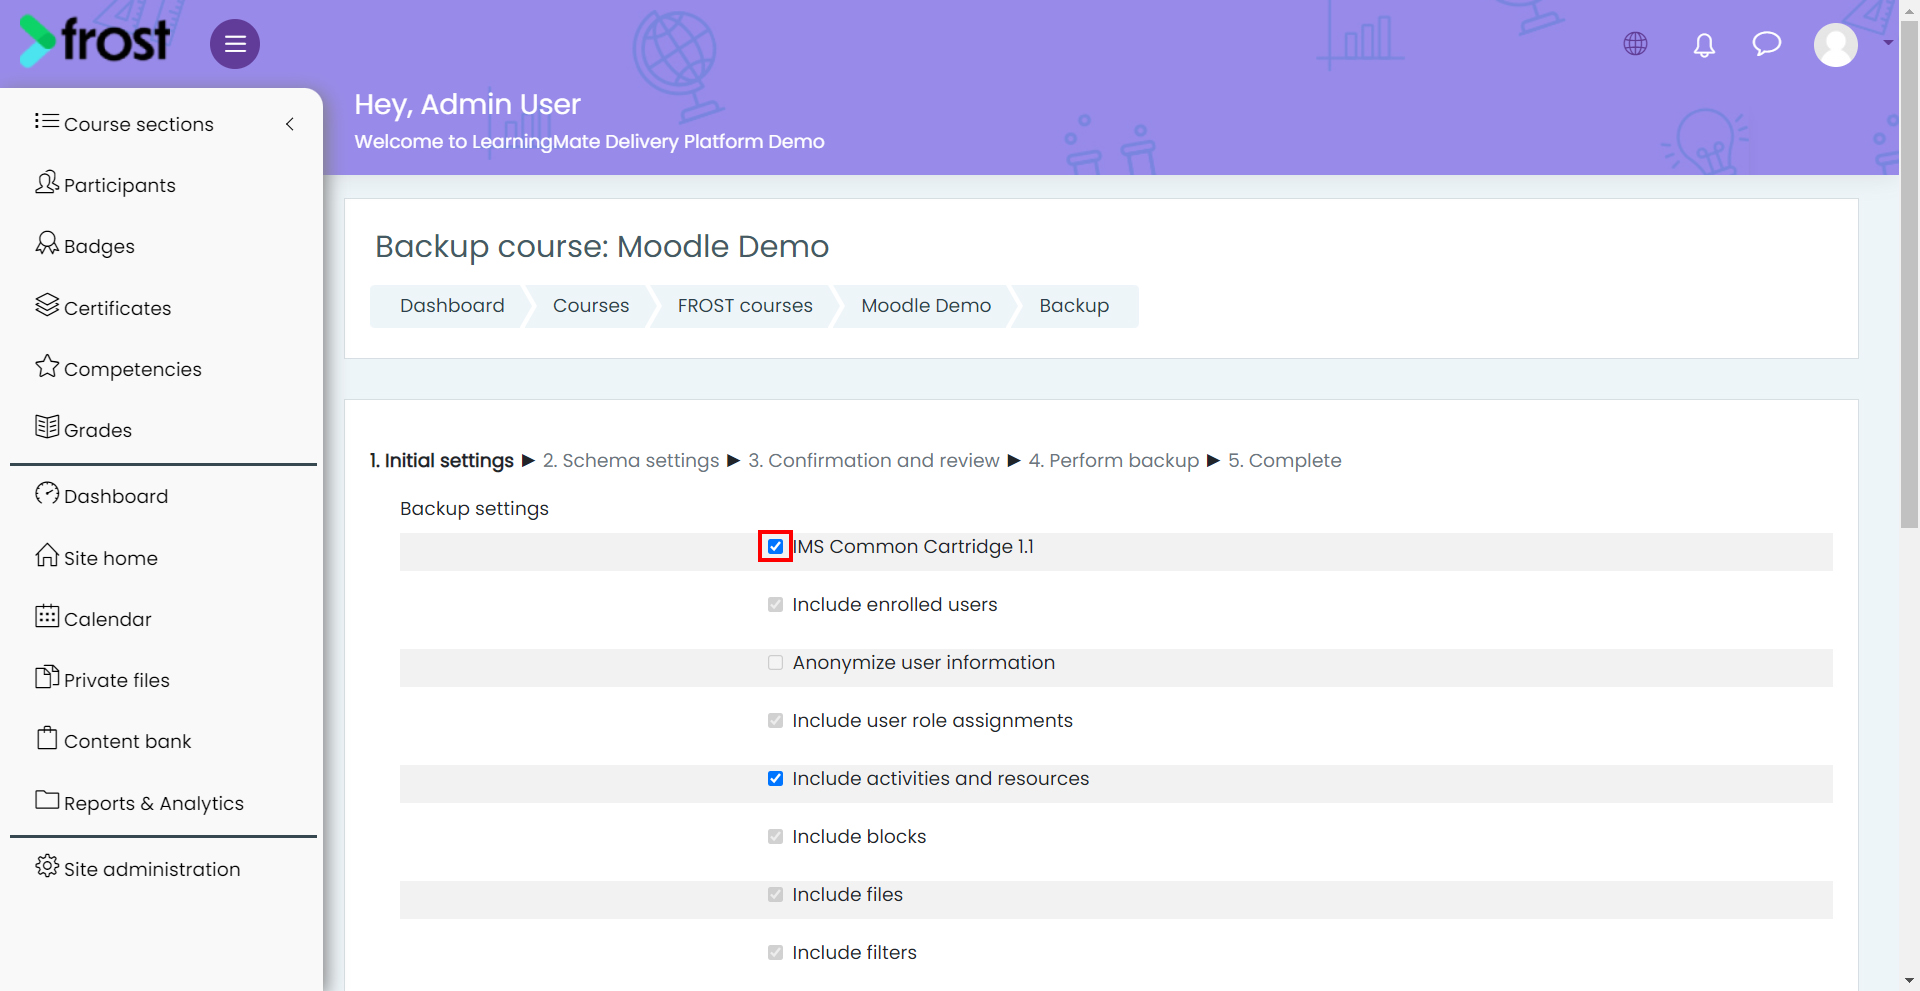Image resolution: width=1920 pixels, height=991 pixels.
Task: Uncheck IMS Common Cartridge 1.1 checkbox
Action: 775,547
